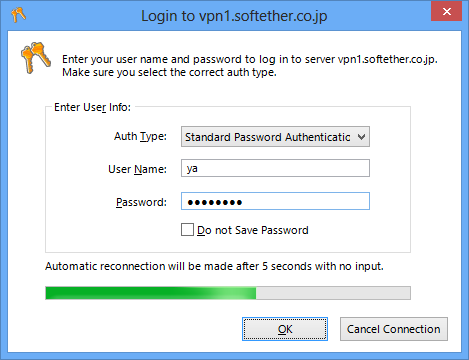Click the OK button
Viewport: 469px width, 360px height.
(285, 329)
